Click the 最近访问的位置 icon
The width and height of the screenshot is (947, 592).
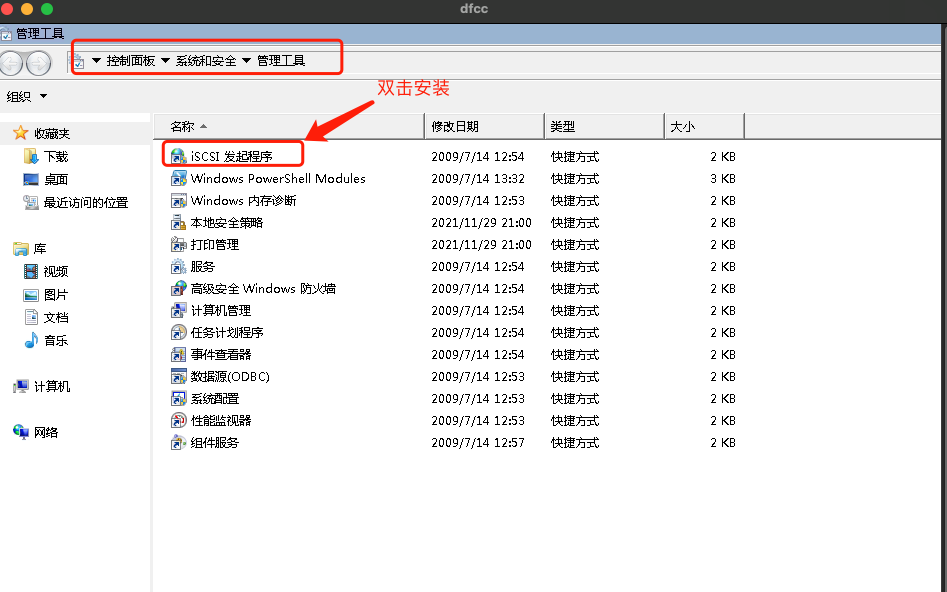pyautogui.click(x=31, y=202)
